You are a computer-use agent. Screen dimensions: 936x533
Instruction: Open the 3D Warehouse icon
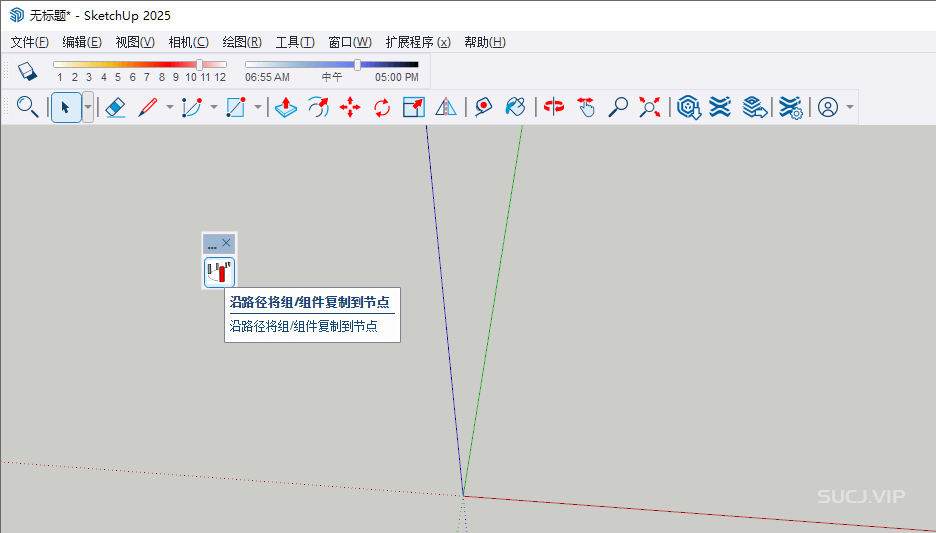pyautogui.click(x=689, y=107)
